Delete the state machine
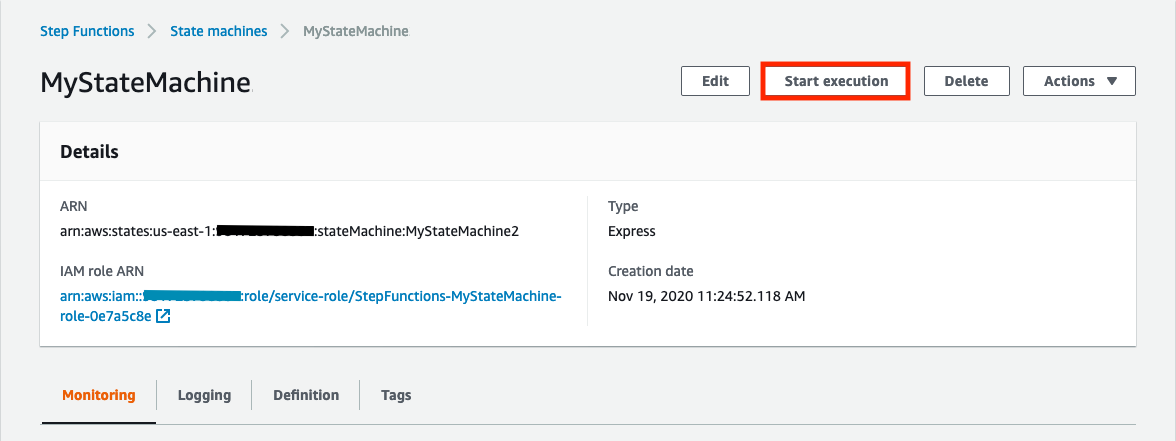Screen dimensions: 1176x441 pyautogui.click(x=966, y=81)
